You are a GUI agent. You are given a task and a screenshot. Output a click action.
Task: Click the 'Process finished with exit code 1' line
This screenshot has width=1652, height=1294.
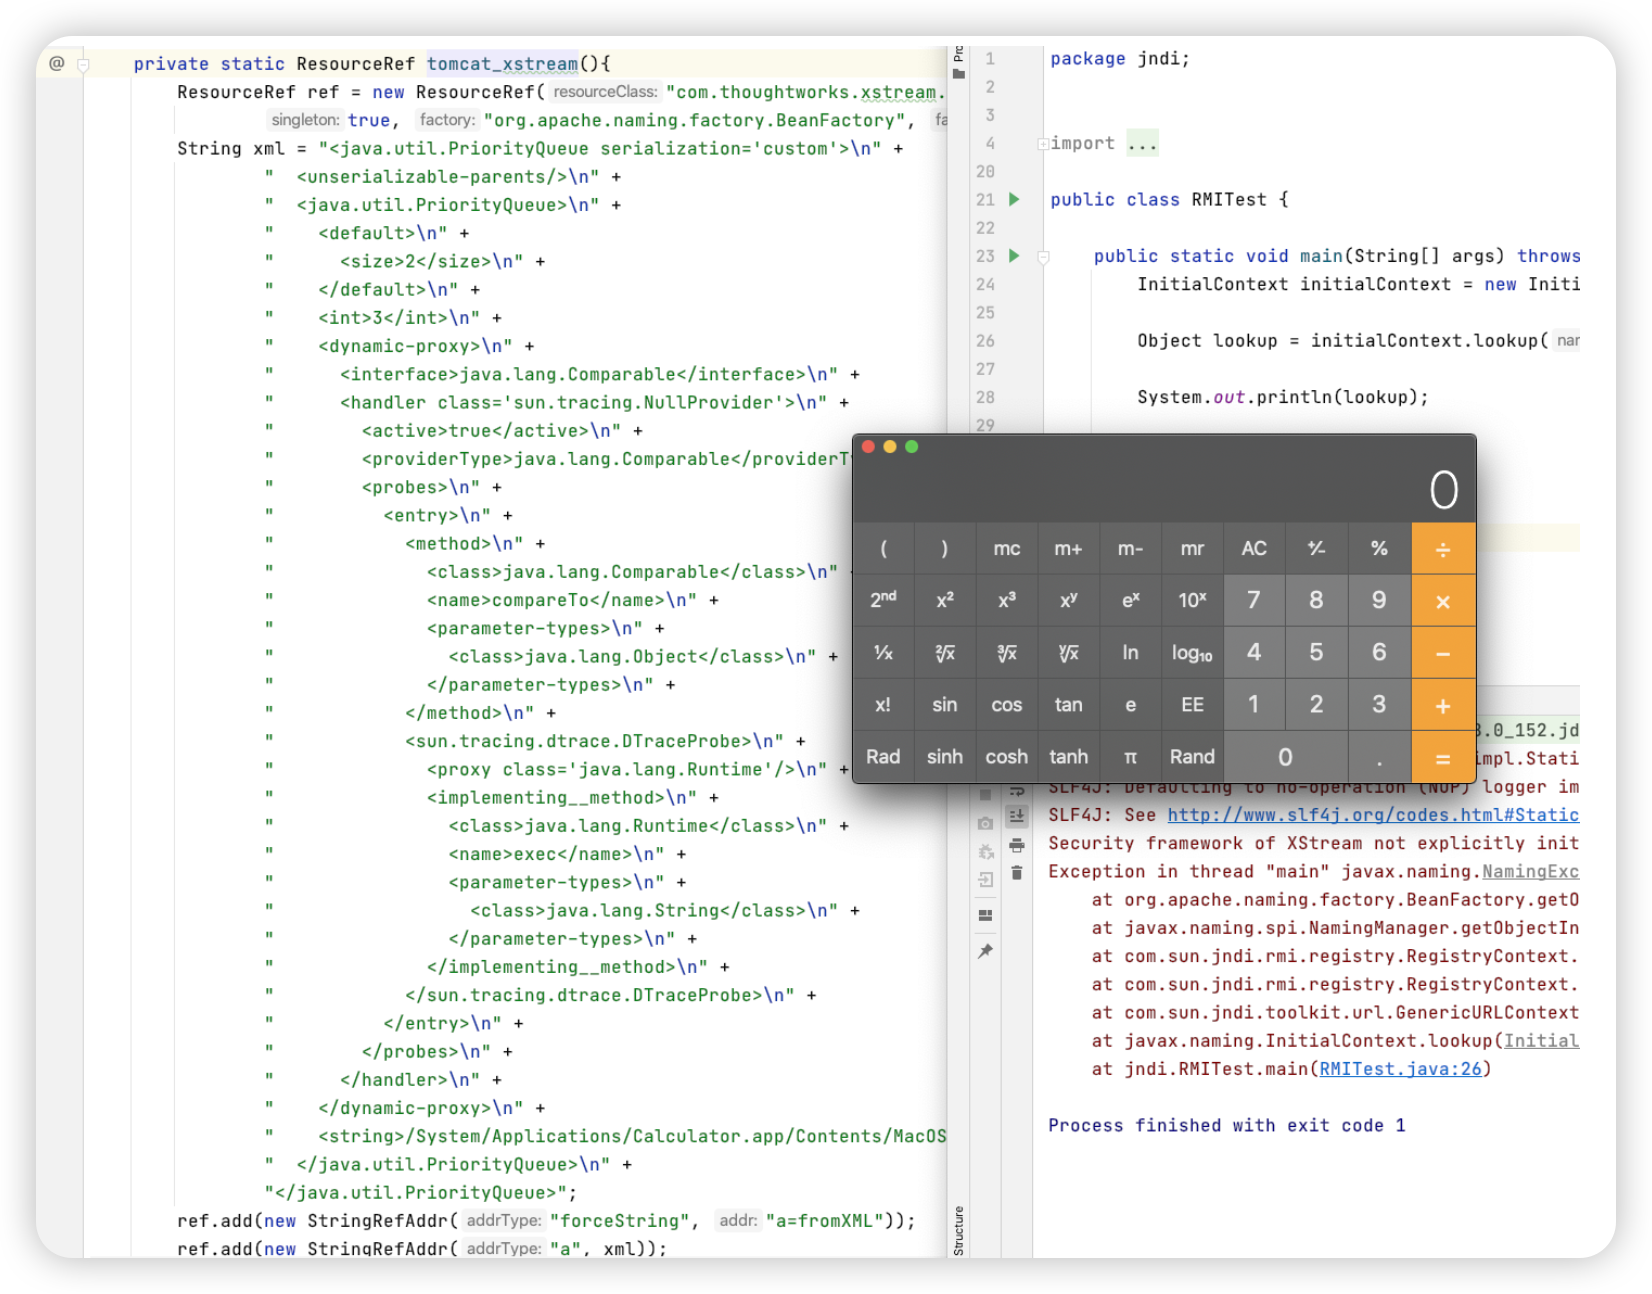1227,1125
